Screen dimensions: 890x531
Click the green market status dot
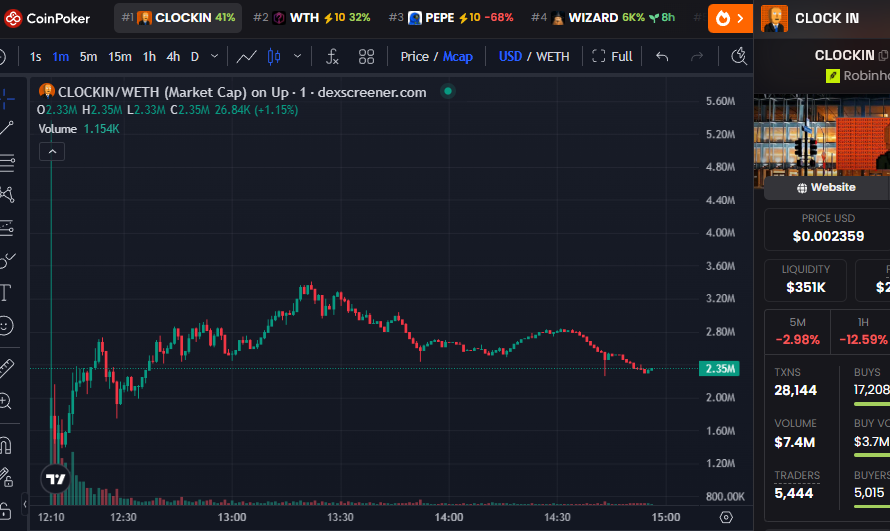point(448,91)
